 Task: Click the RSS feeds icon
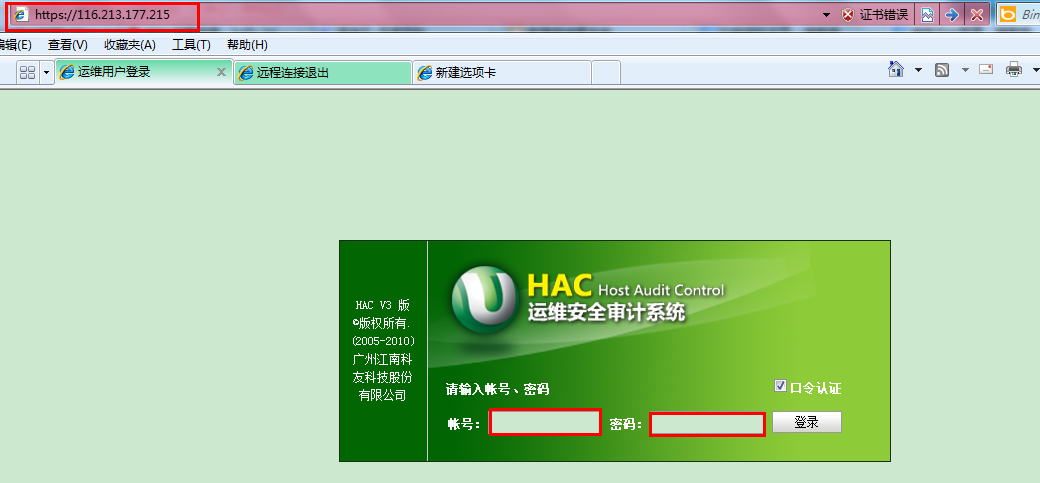(942, 70)
